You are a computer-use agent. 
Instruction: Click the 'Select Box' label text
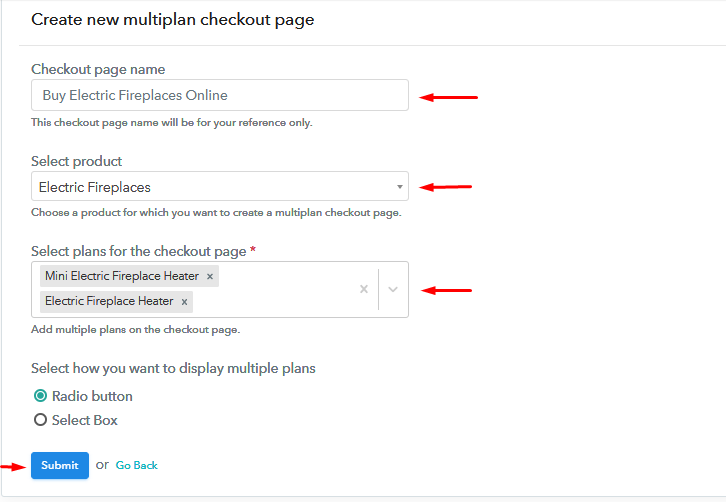tap(85, 420)
